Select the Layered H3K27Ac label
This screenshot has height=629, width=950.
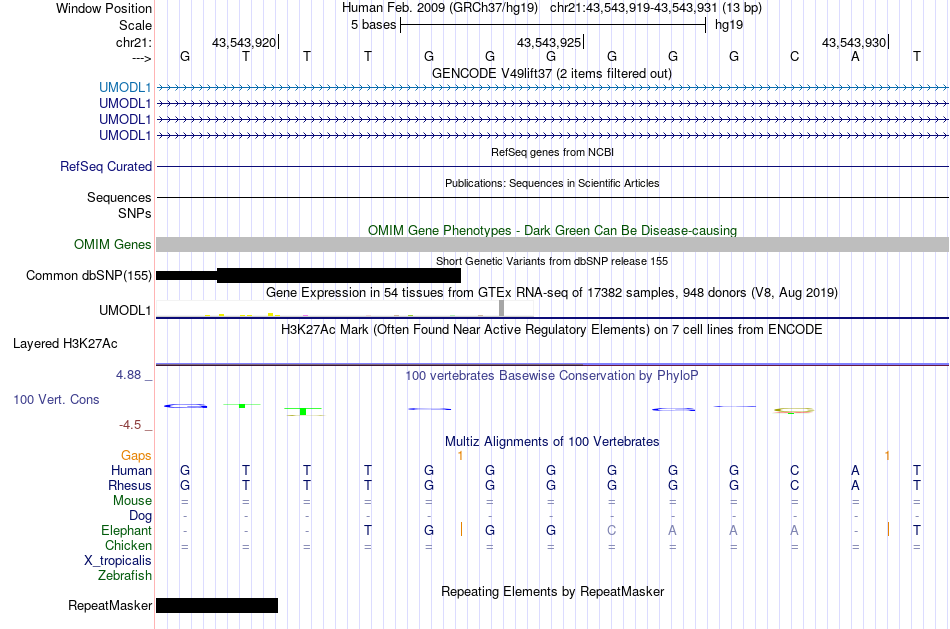click(x=65, y=344)
